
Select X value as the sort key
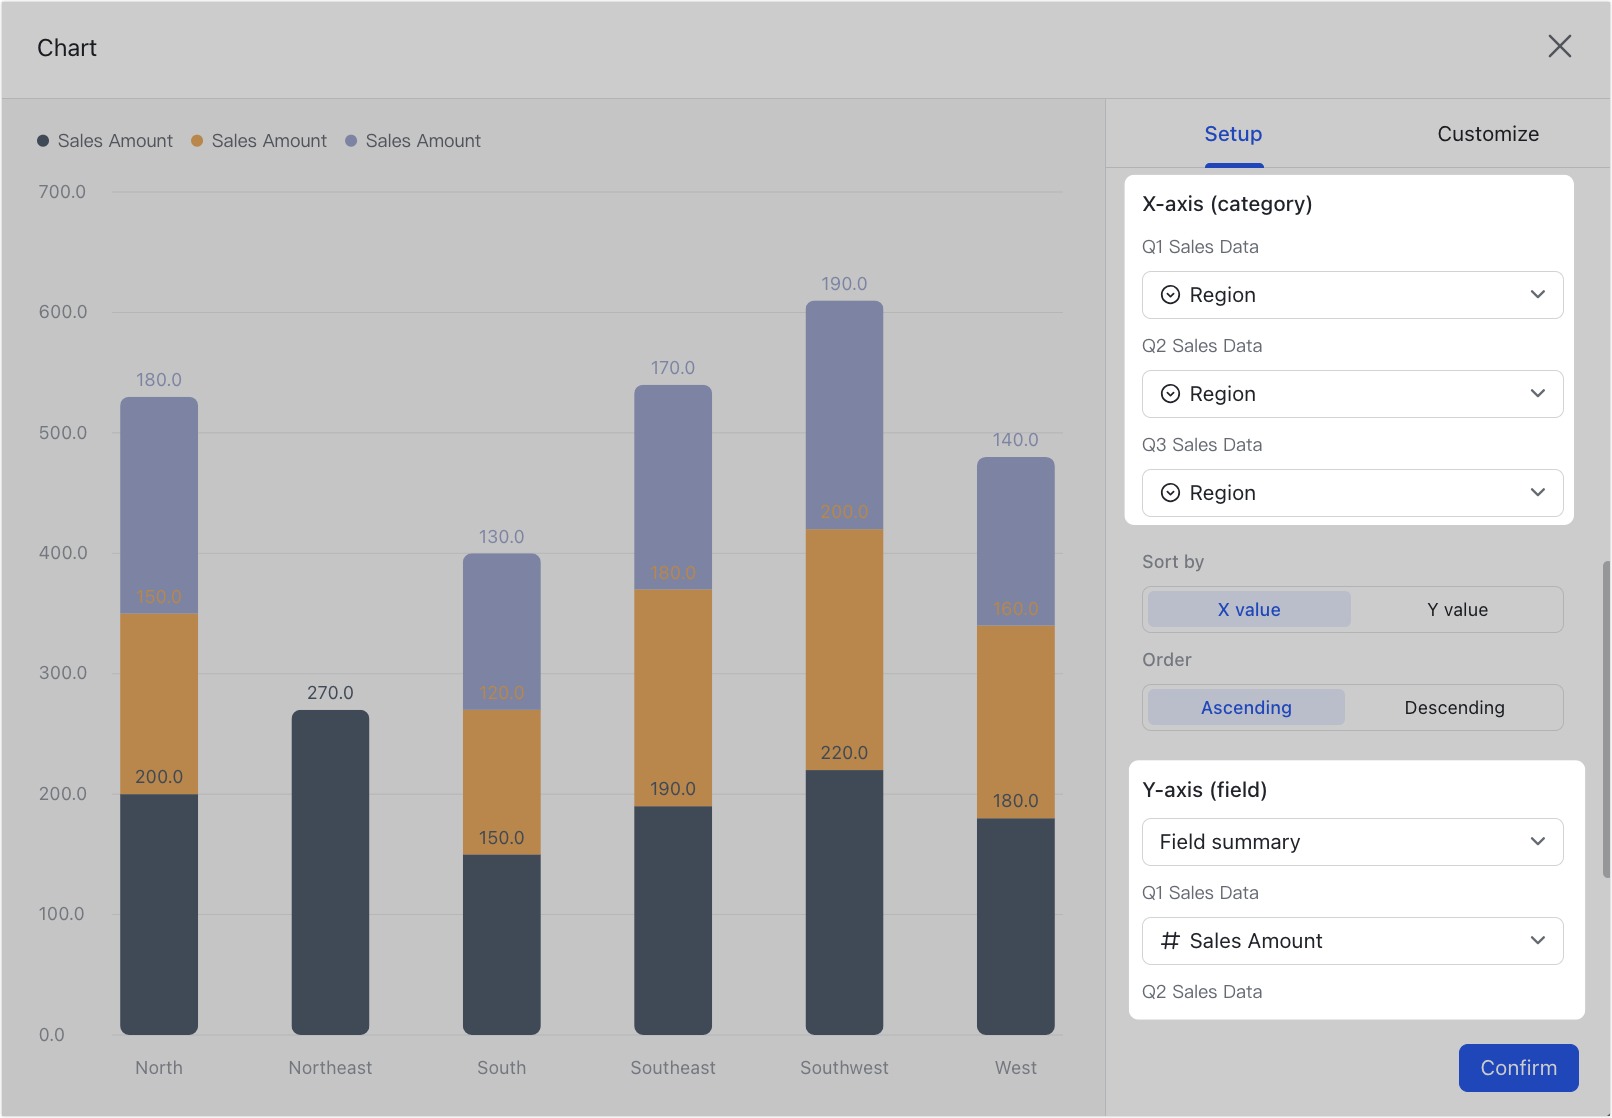pyautogui.click(x=1247, y=609)
